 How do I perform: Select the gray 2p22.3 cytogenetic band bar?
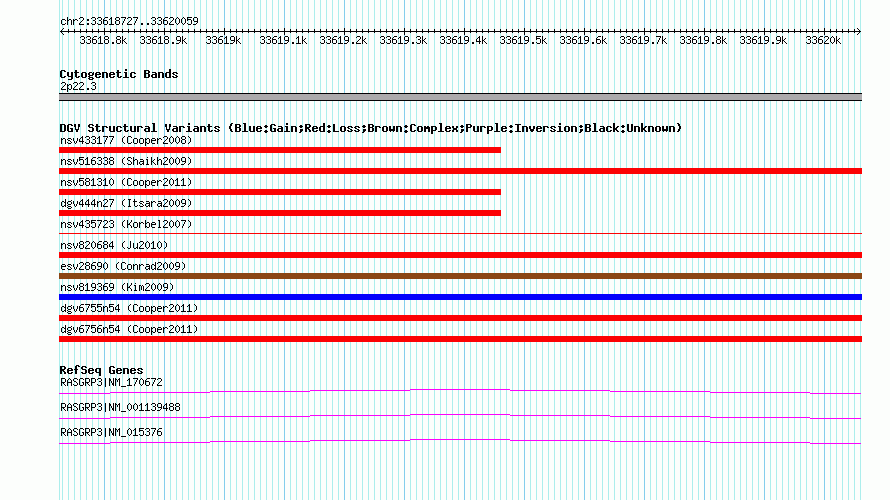pos(460,97)
